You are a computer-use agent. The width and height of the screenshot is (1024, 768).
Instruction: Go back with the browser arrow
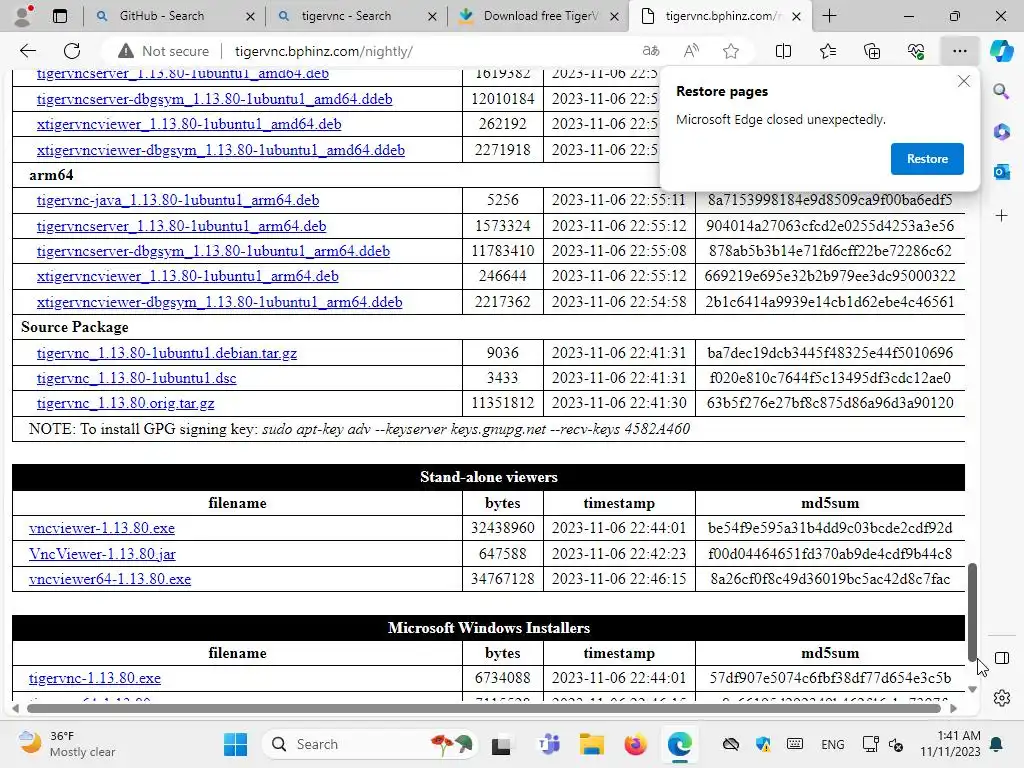pos(28,51)
